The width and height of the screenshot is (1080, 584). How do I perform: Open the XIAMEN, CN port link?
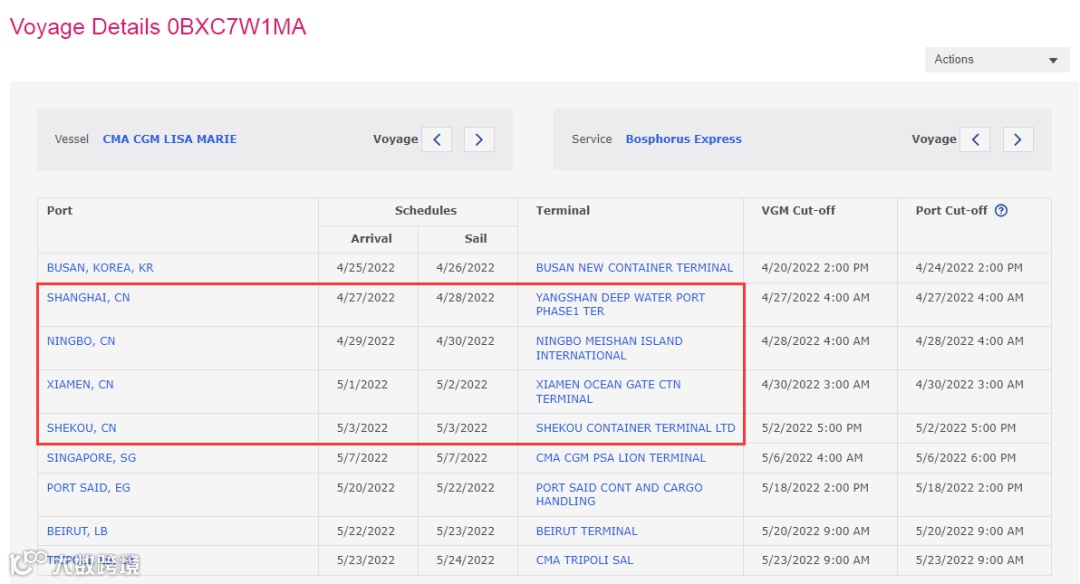80,384
